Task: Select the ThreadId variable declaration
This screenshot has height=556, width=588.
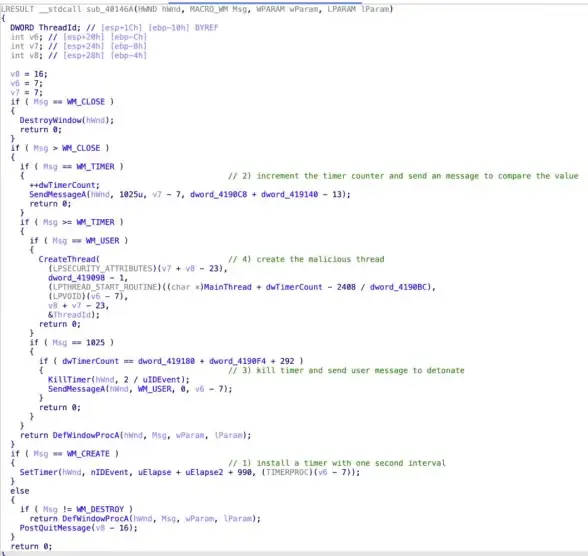Action: [45, 28]
